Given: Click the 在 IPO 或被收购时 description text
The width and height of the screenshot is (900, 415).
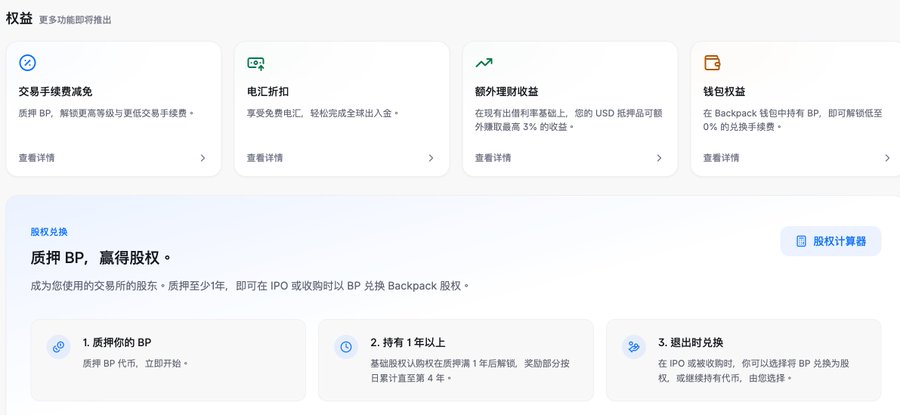Looking at the screenshot, I should click(754, 371).
